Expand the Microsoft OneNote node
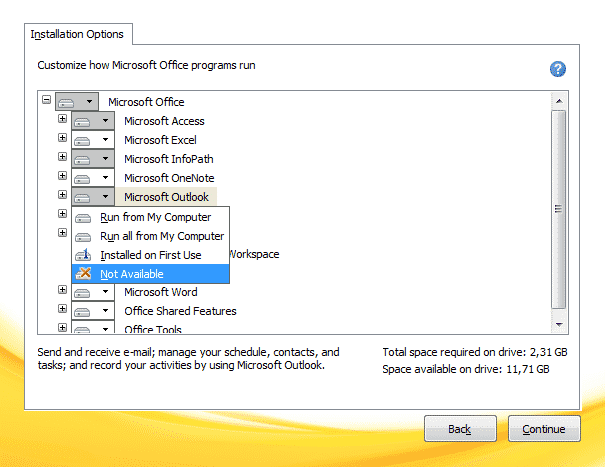Screen dimensions: 605x467 tap(63, 176)
